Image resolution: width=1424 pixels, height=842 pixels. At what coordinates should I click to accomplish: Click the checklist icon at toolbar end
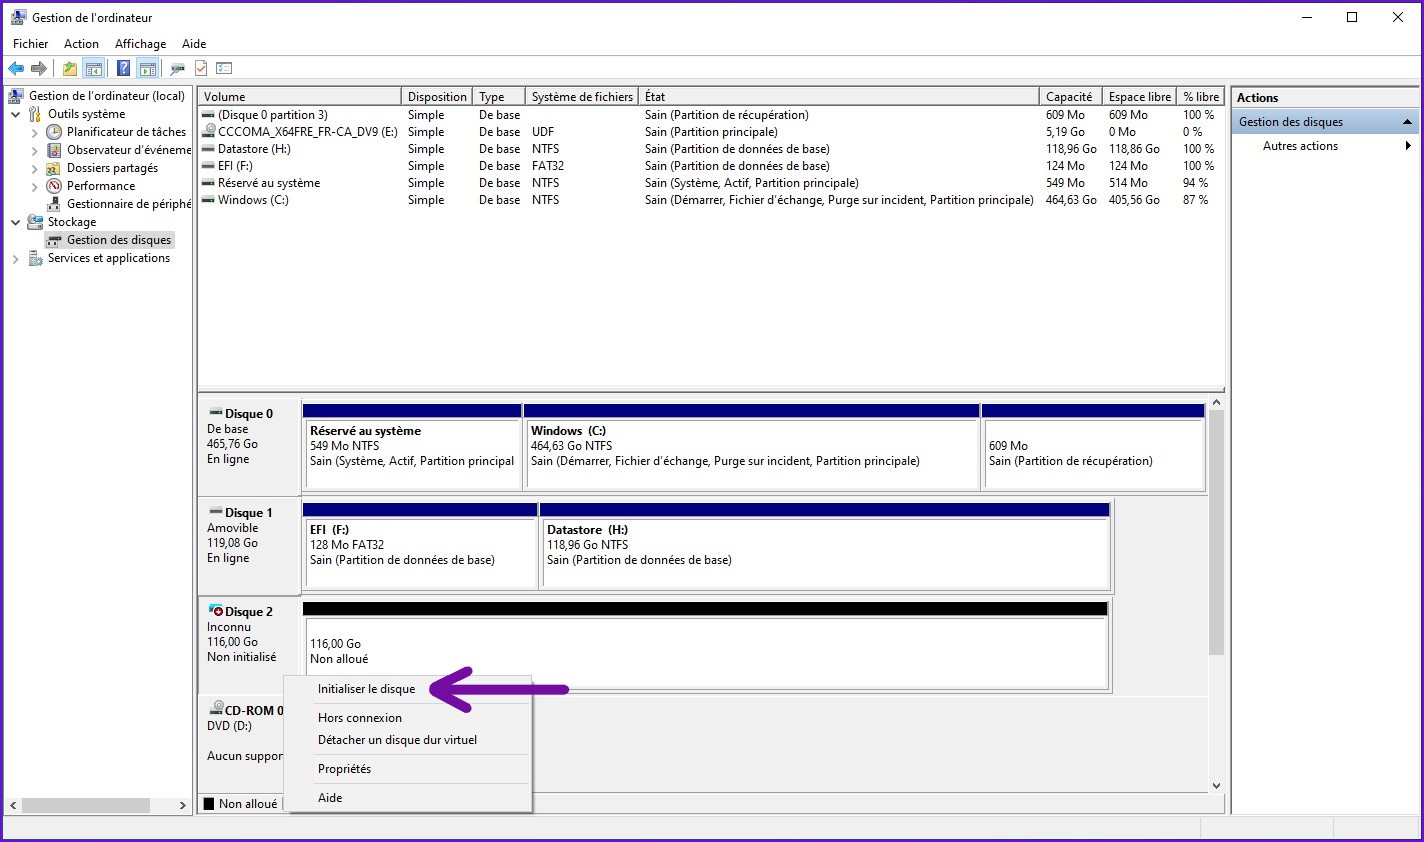(224, 68)
